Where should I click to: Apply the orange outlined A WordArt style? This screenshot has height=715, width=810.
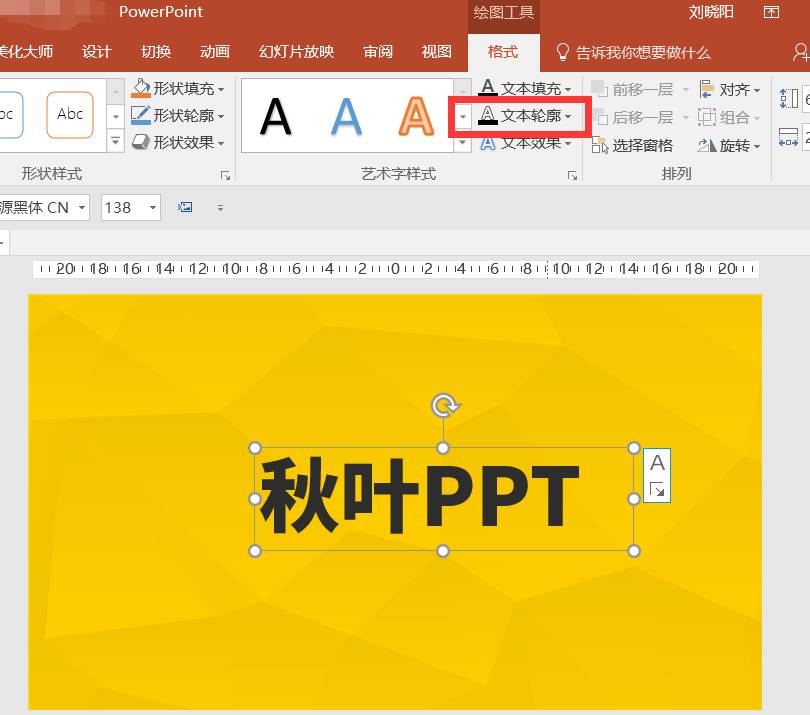pos(416,117)
